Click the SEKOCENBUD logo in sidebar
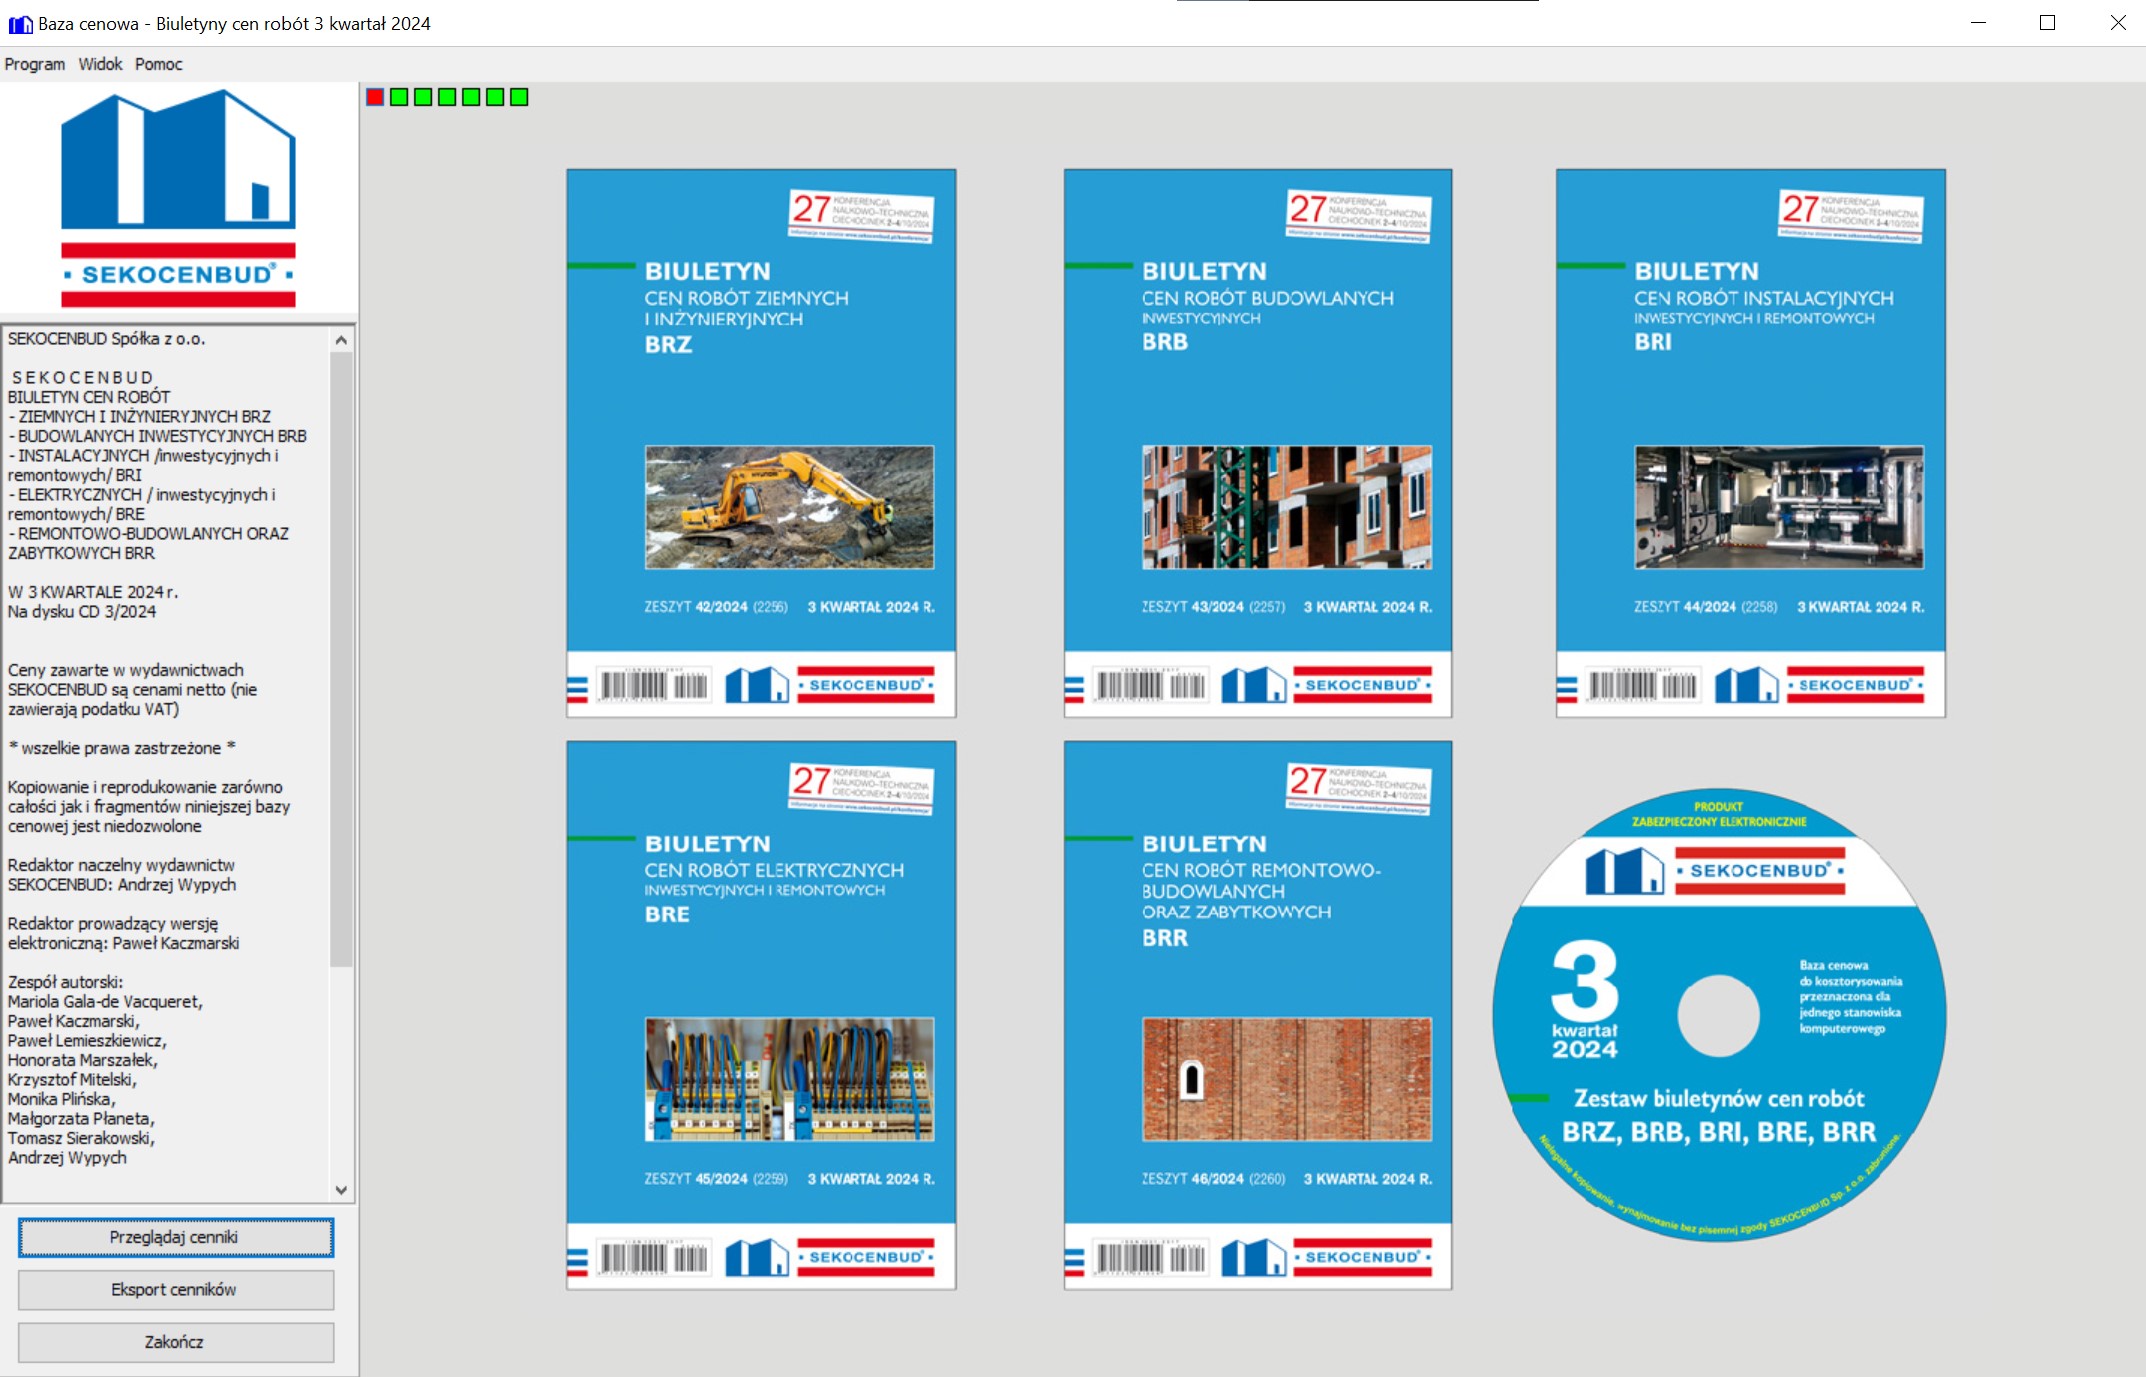The image size is (2146, 1377). click(x=178, y=198)
